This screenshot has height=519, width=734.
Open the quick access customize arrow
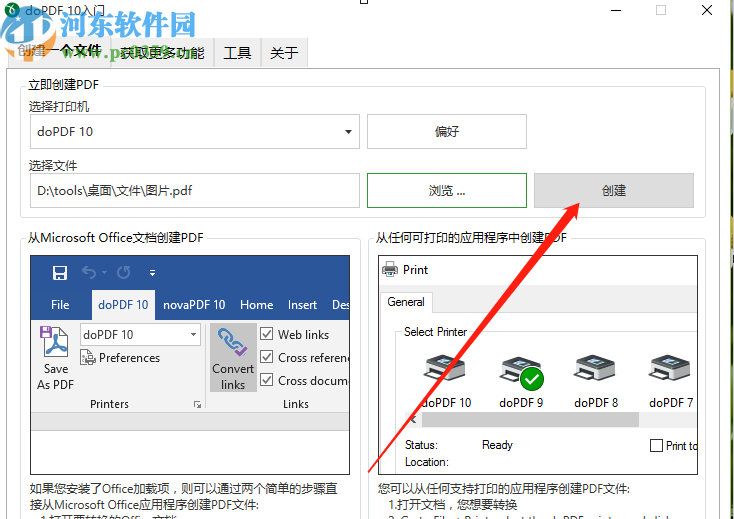coord(152,272)
